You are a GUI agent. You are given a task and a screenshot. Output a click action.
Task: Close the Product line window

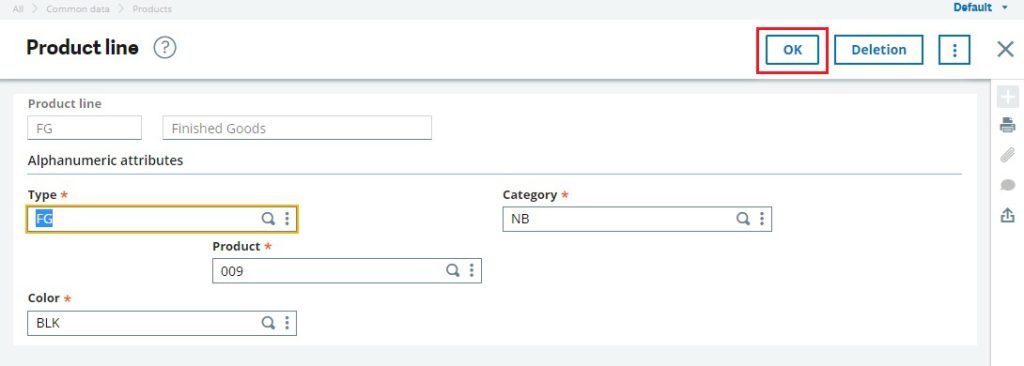click(x=1005, y=49)
